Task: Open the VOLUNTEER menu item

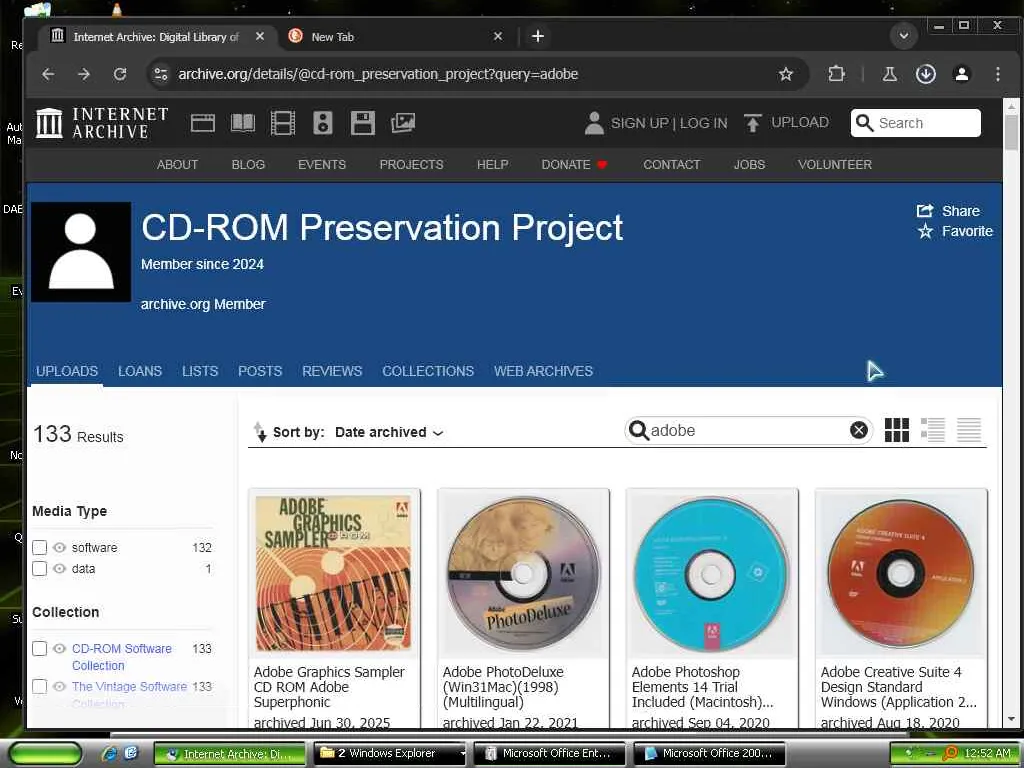Action: click(x=835, y=165)
